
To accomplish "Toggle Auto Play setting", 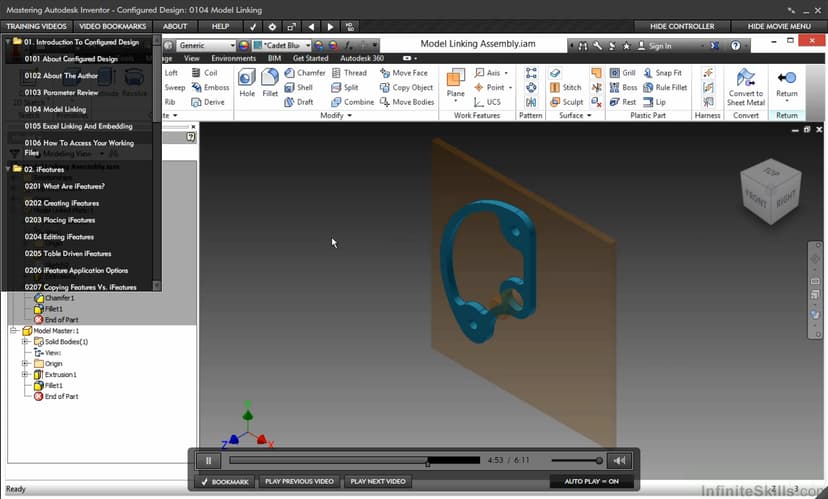I will (x=591, y=482).
